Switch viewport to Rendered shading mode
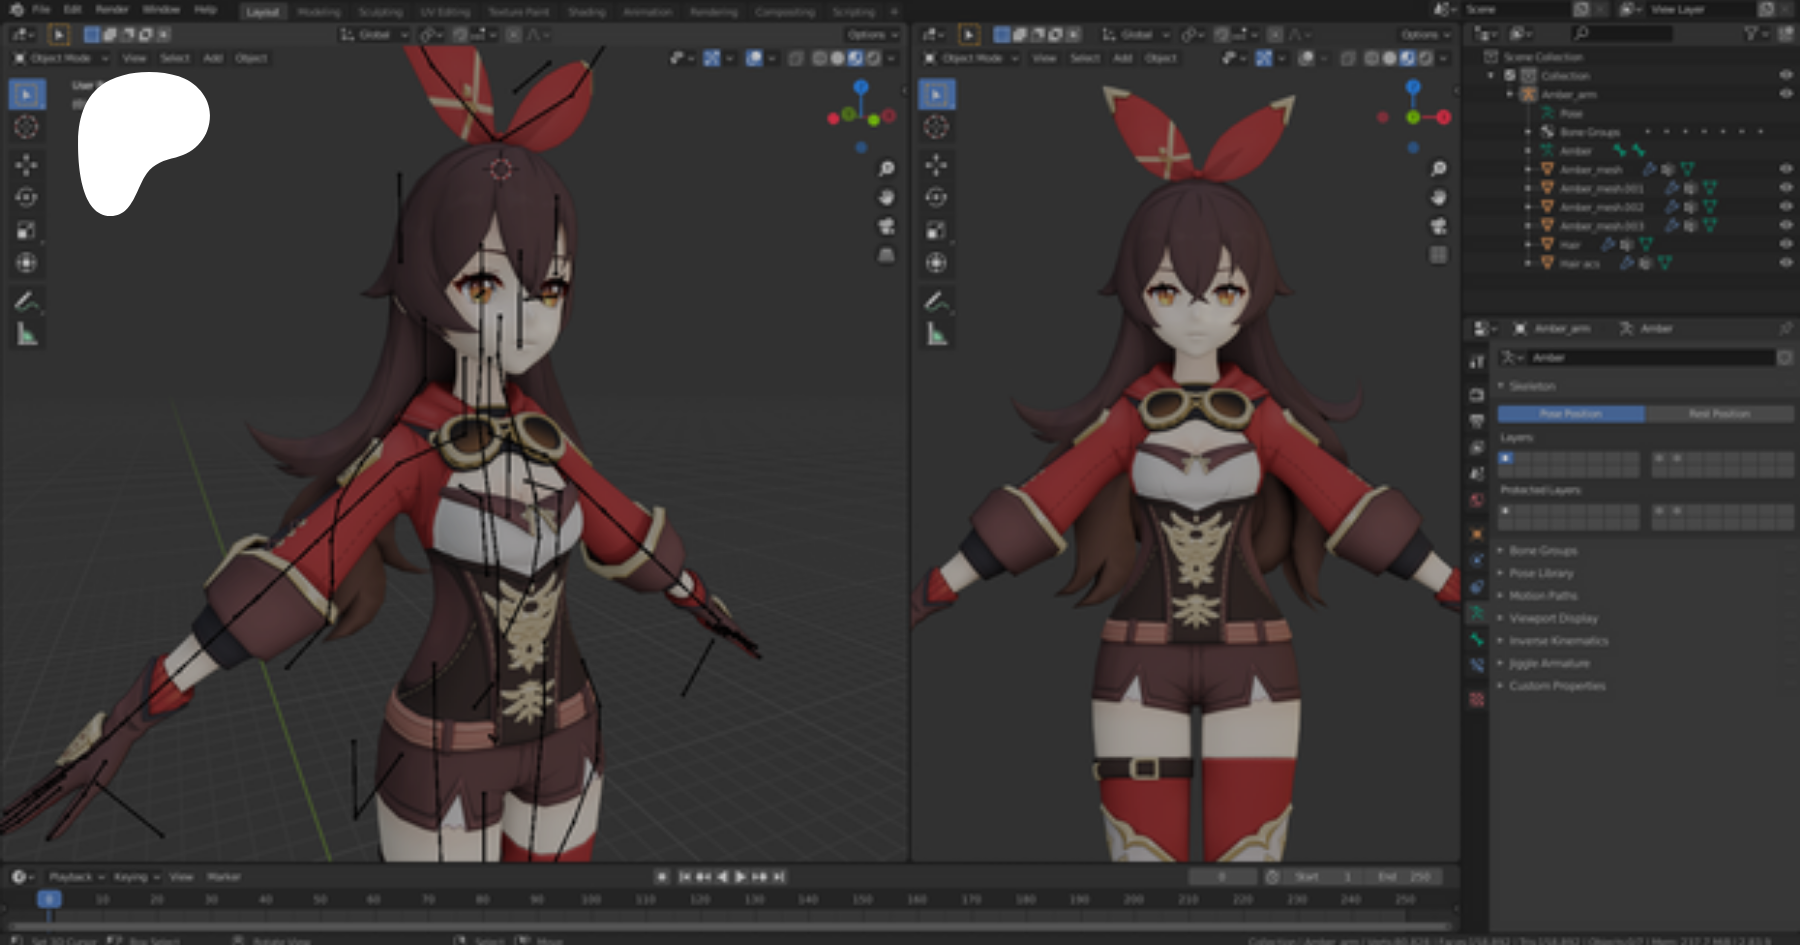This screenshot has height=945, width=1800. click(873, 57)
